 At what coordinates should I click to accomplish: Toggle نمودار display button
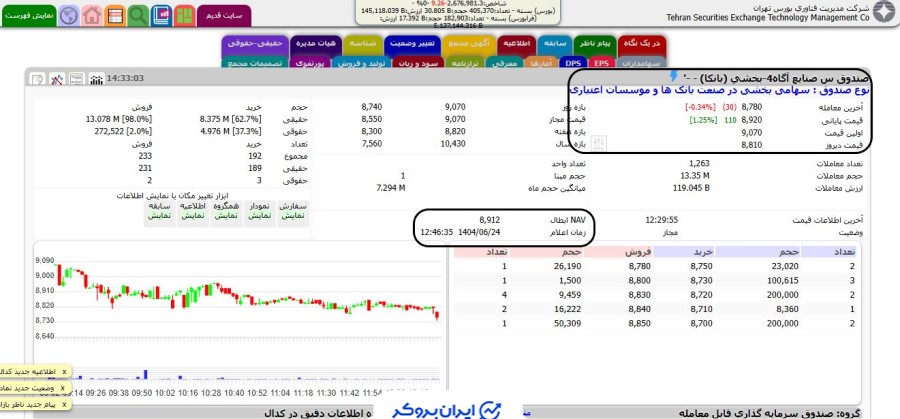pyautogui.click(x=259, y=212)
